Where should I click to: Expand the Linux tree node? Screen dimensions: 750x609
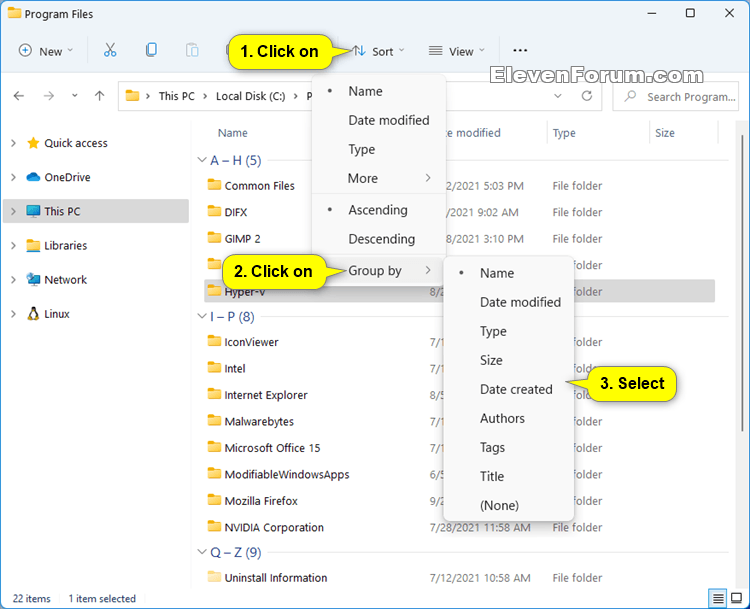click(x=13, y=314)
